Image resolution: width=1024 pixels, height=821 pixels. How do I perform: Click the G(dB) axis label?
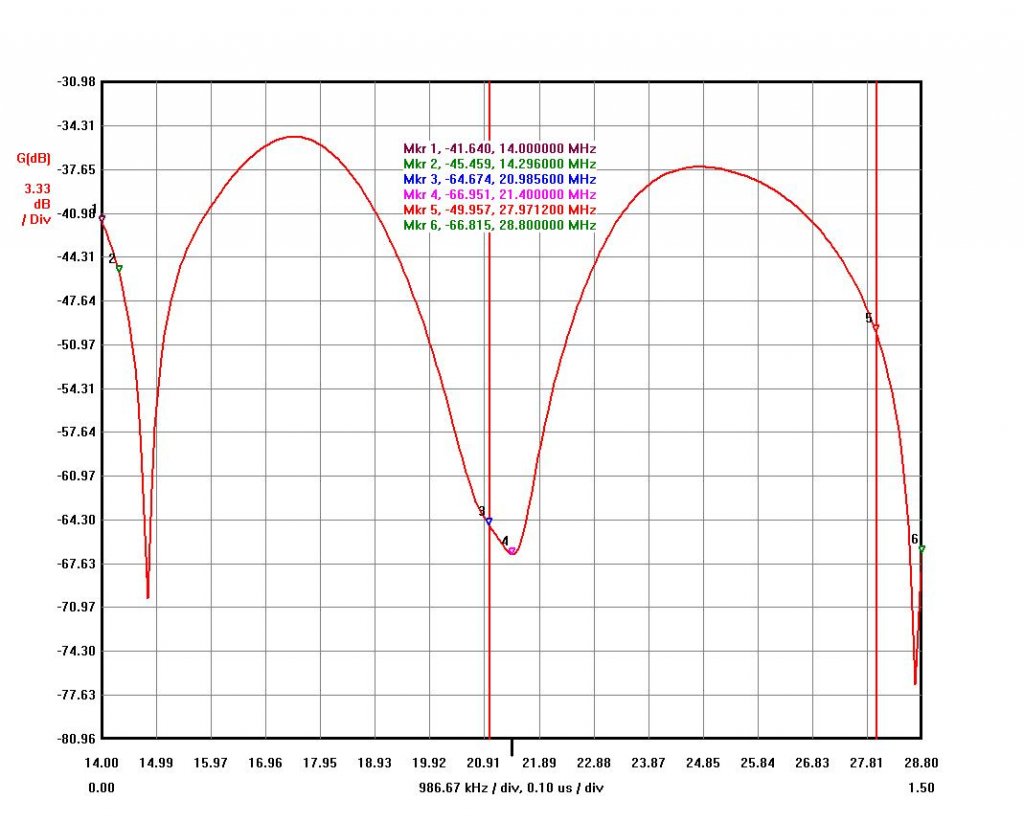tap(34, 158)
